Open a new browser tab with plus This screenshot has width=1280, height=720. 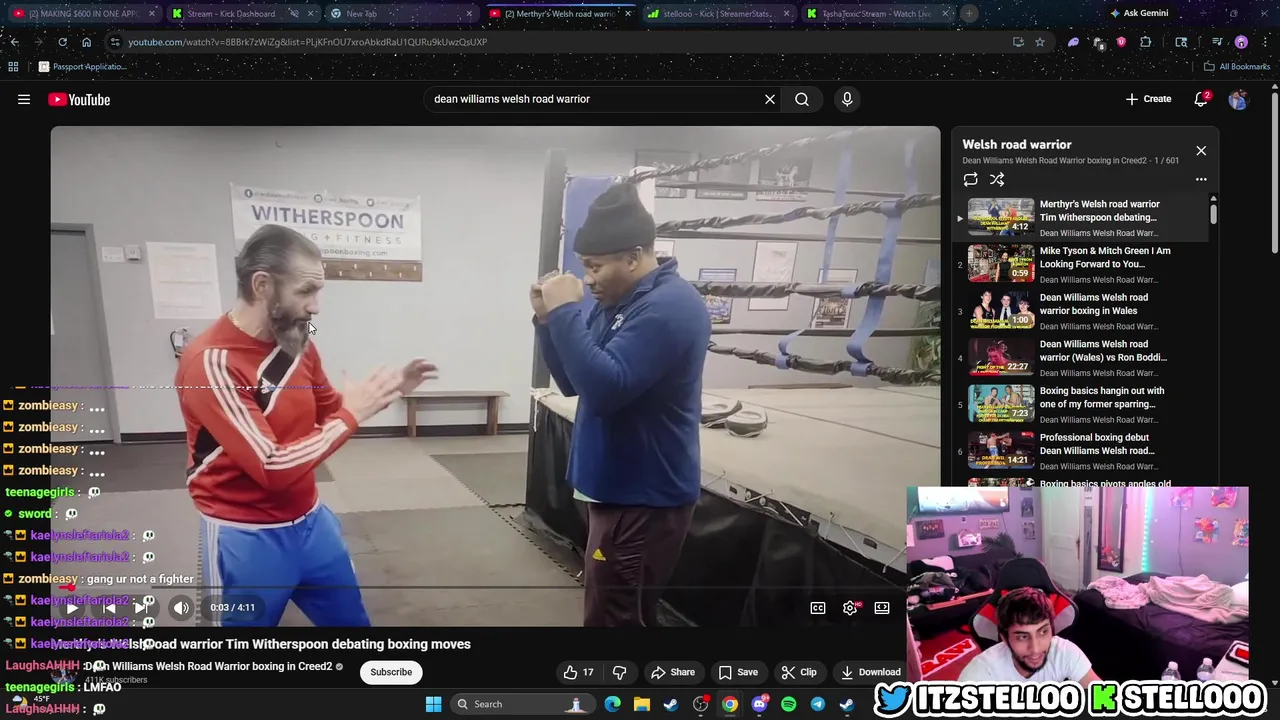pyautogui.click(x=969, y=14)
